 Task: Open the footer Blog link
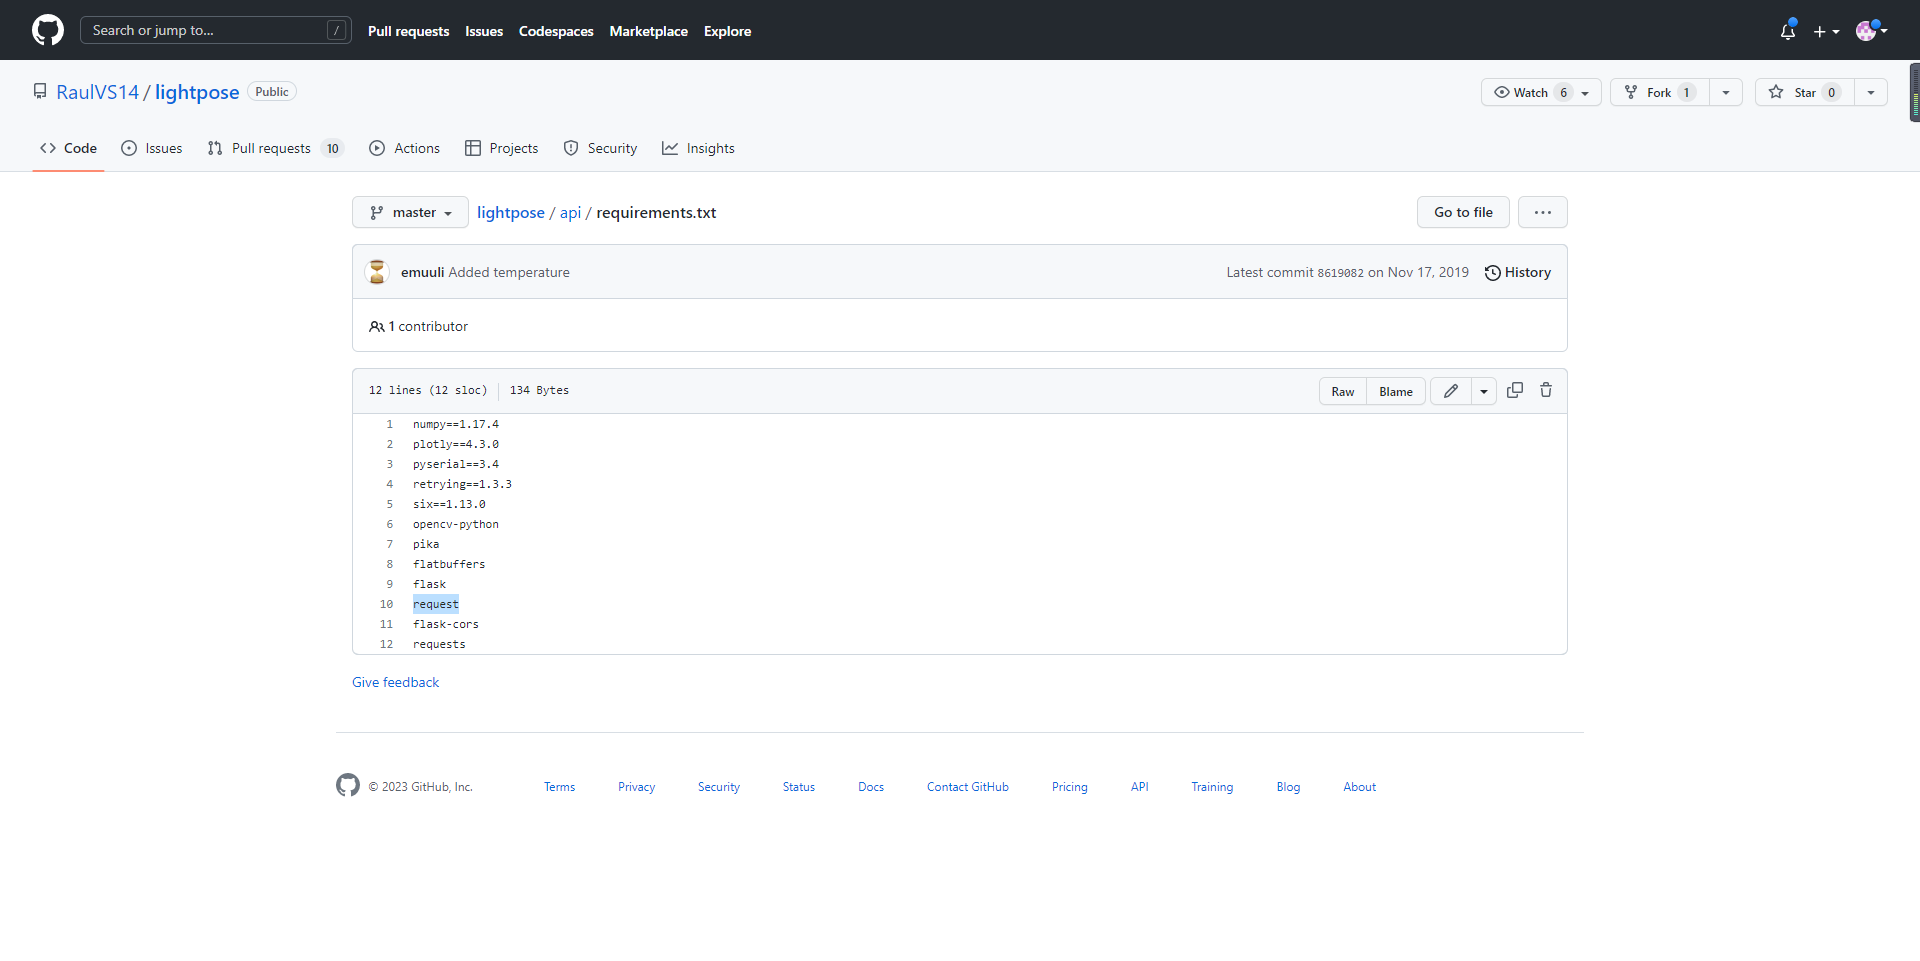1288,787
